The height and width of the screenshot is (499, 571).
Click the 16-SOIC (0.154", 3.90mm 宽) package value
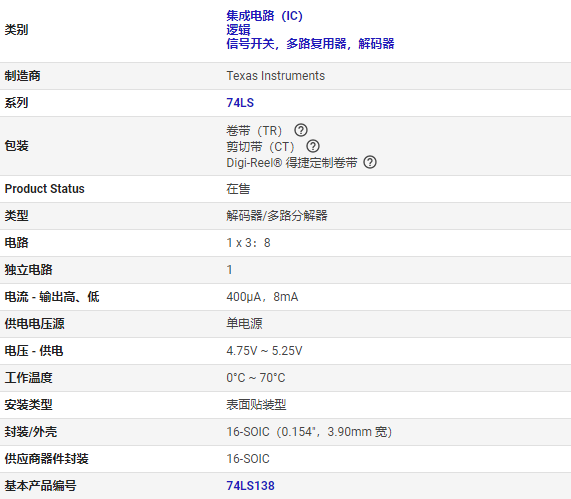pyautogui.click(x=309, y=432)
